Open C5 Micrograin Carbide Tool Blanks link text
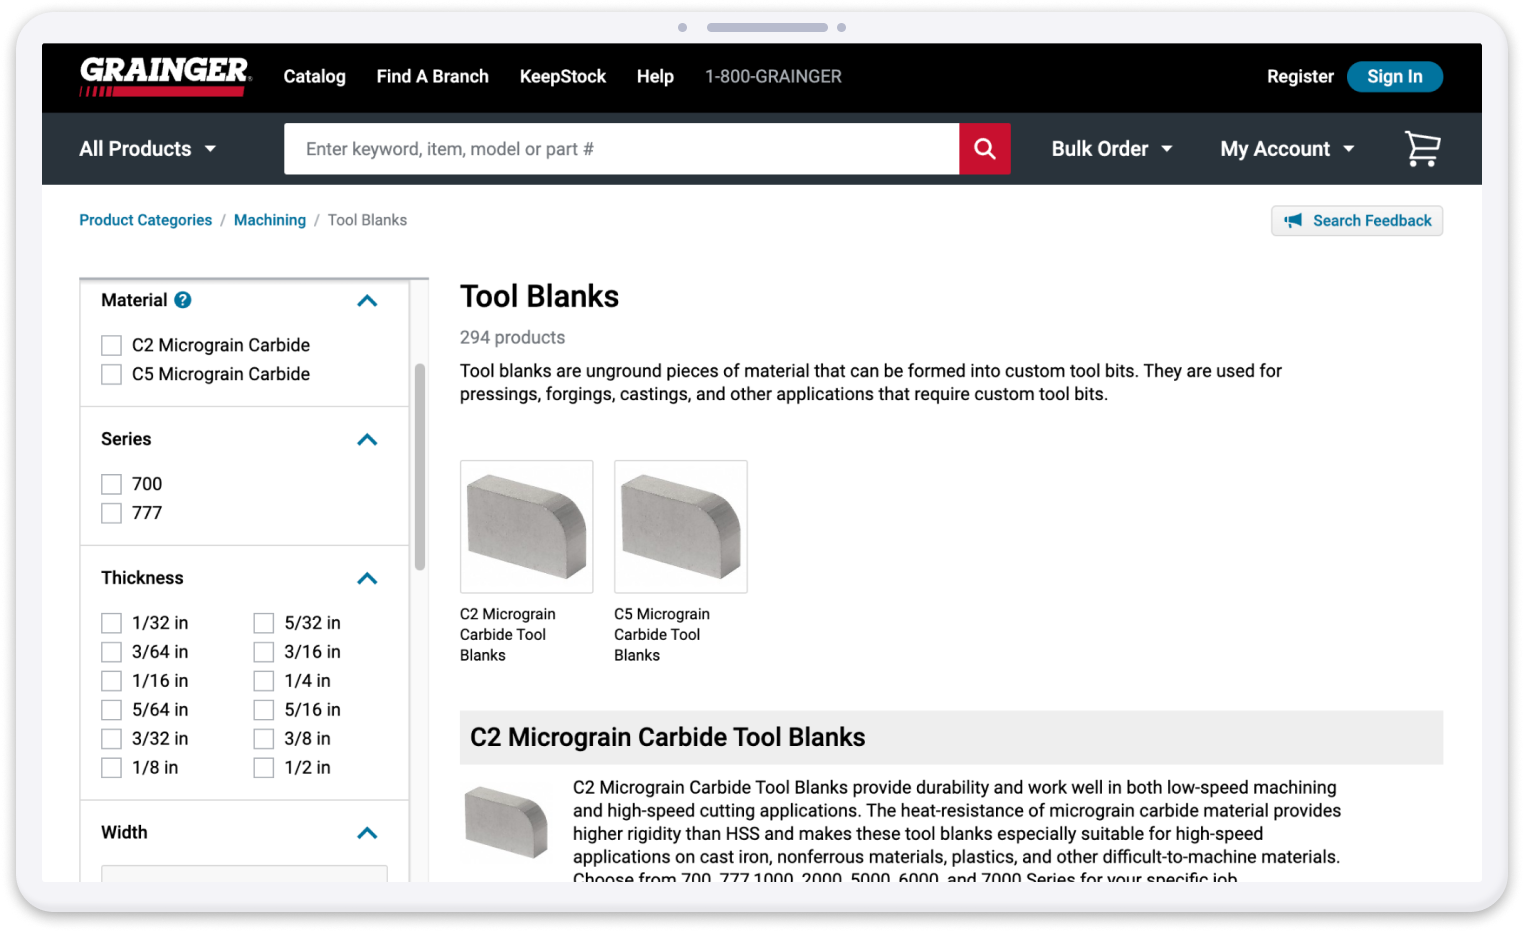Screen dimensions: 1524x932 point(662,635)
